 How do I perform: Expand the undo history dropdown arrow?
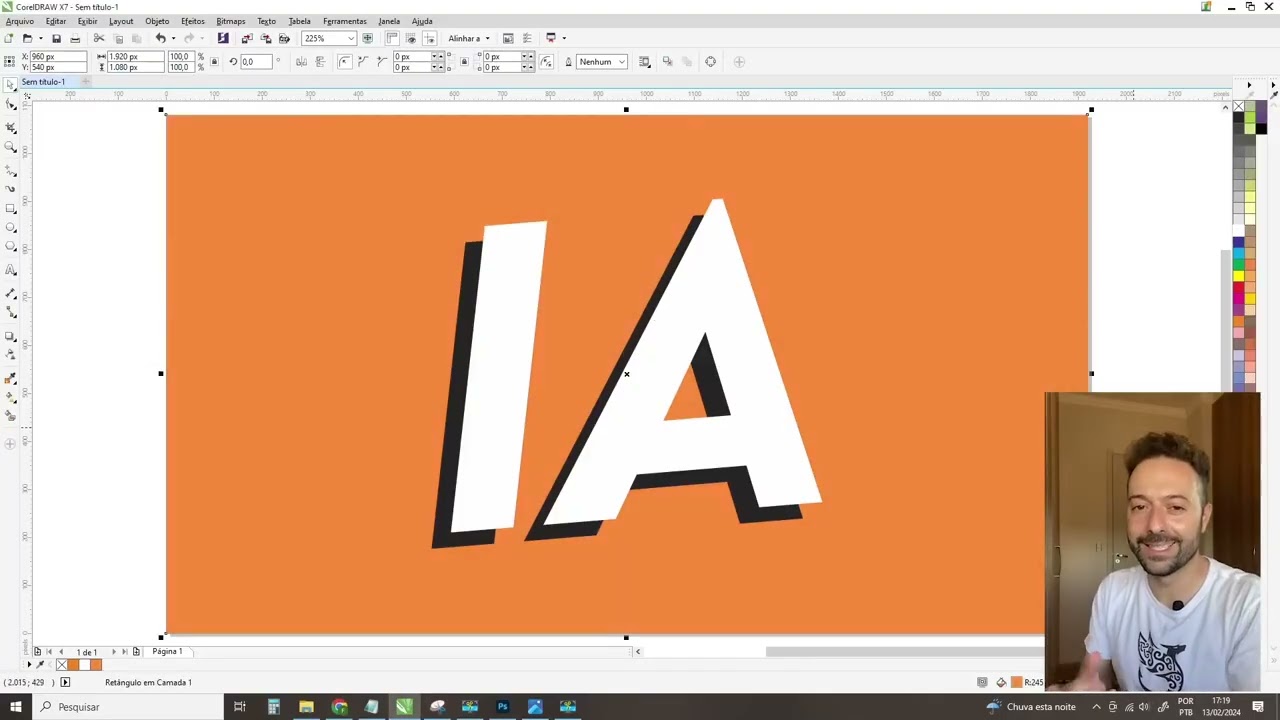tap(173, 38)
